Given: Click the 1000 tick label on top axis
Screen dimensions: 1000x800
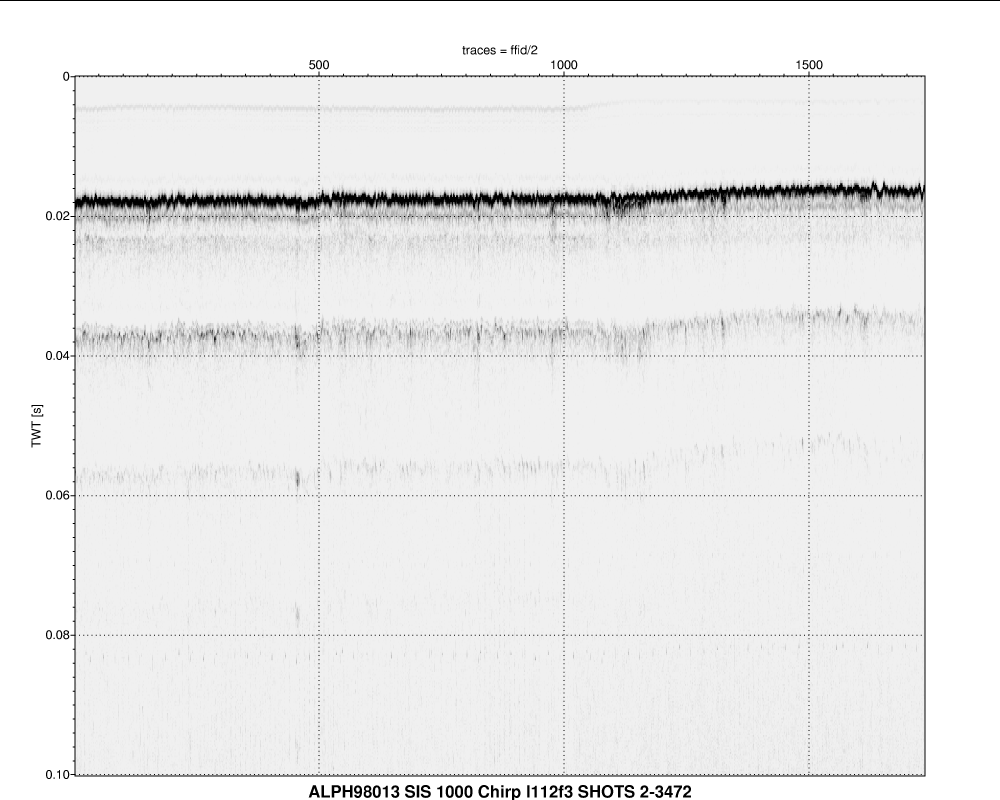Looking at the screenshot, I should click(x=564, y=65).
